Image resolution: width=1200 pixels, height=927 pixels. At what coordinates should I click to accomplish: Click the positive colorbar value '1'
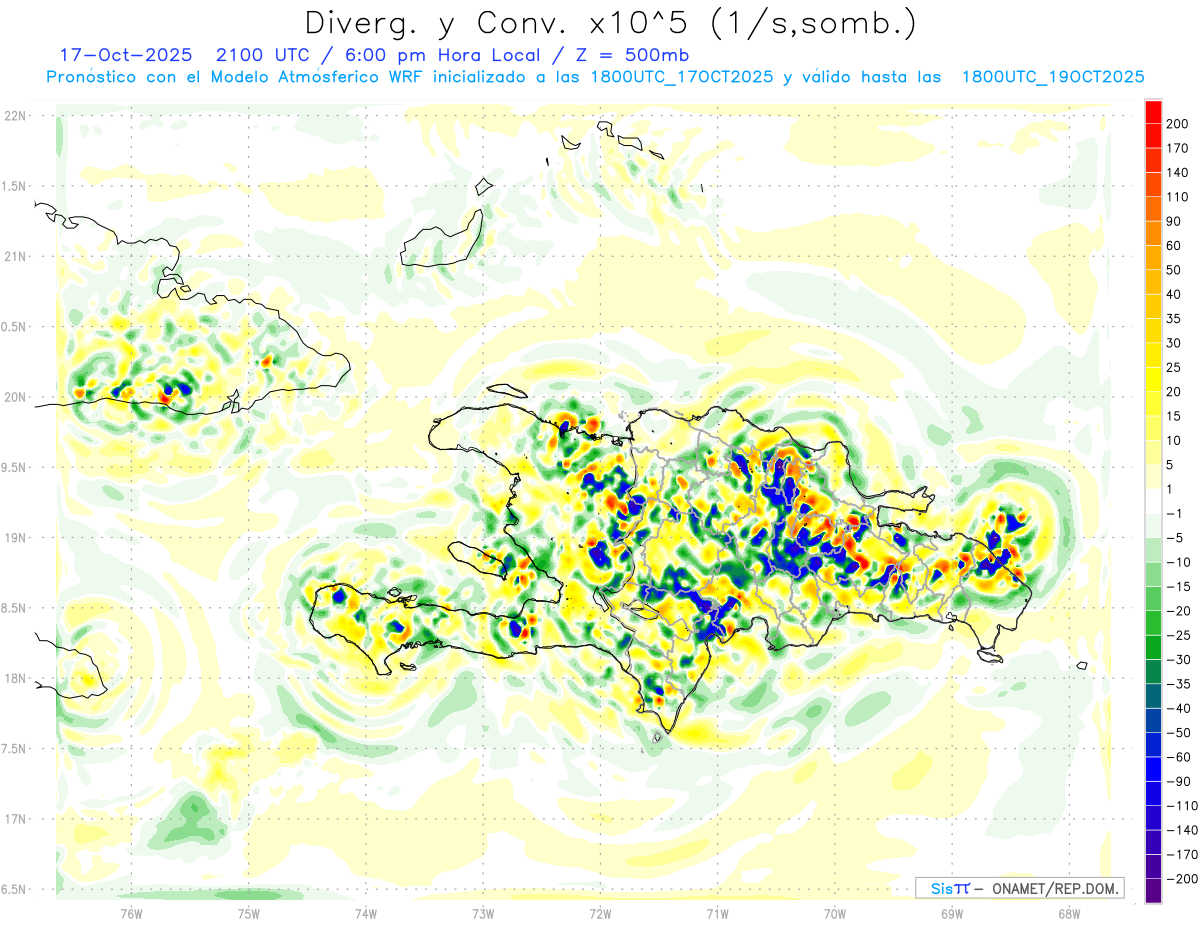1170,489
